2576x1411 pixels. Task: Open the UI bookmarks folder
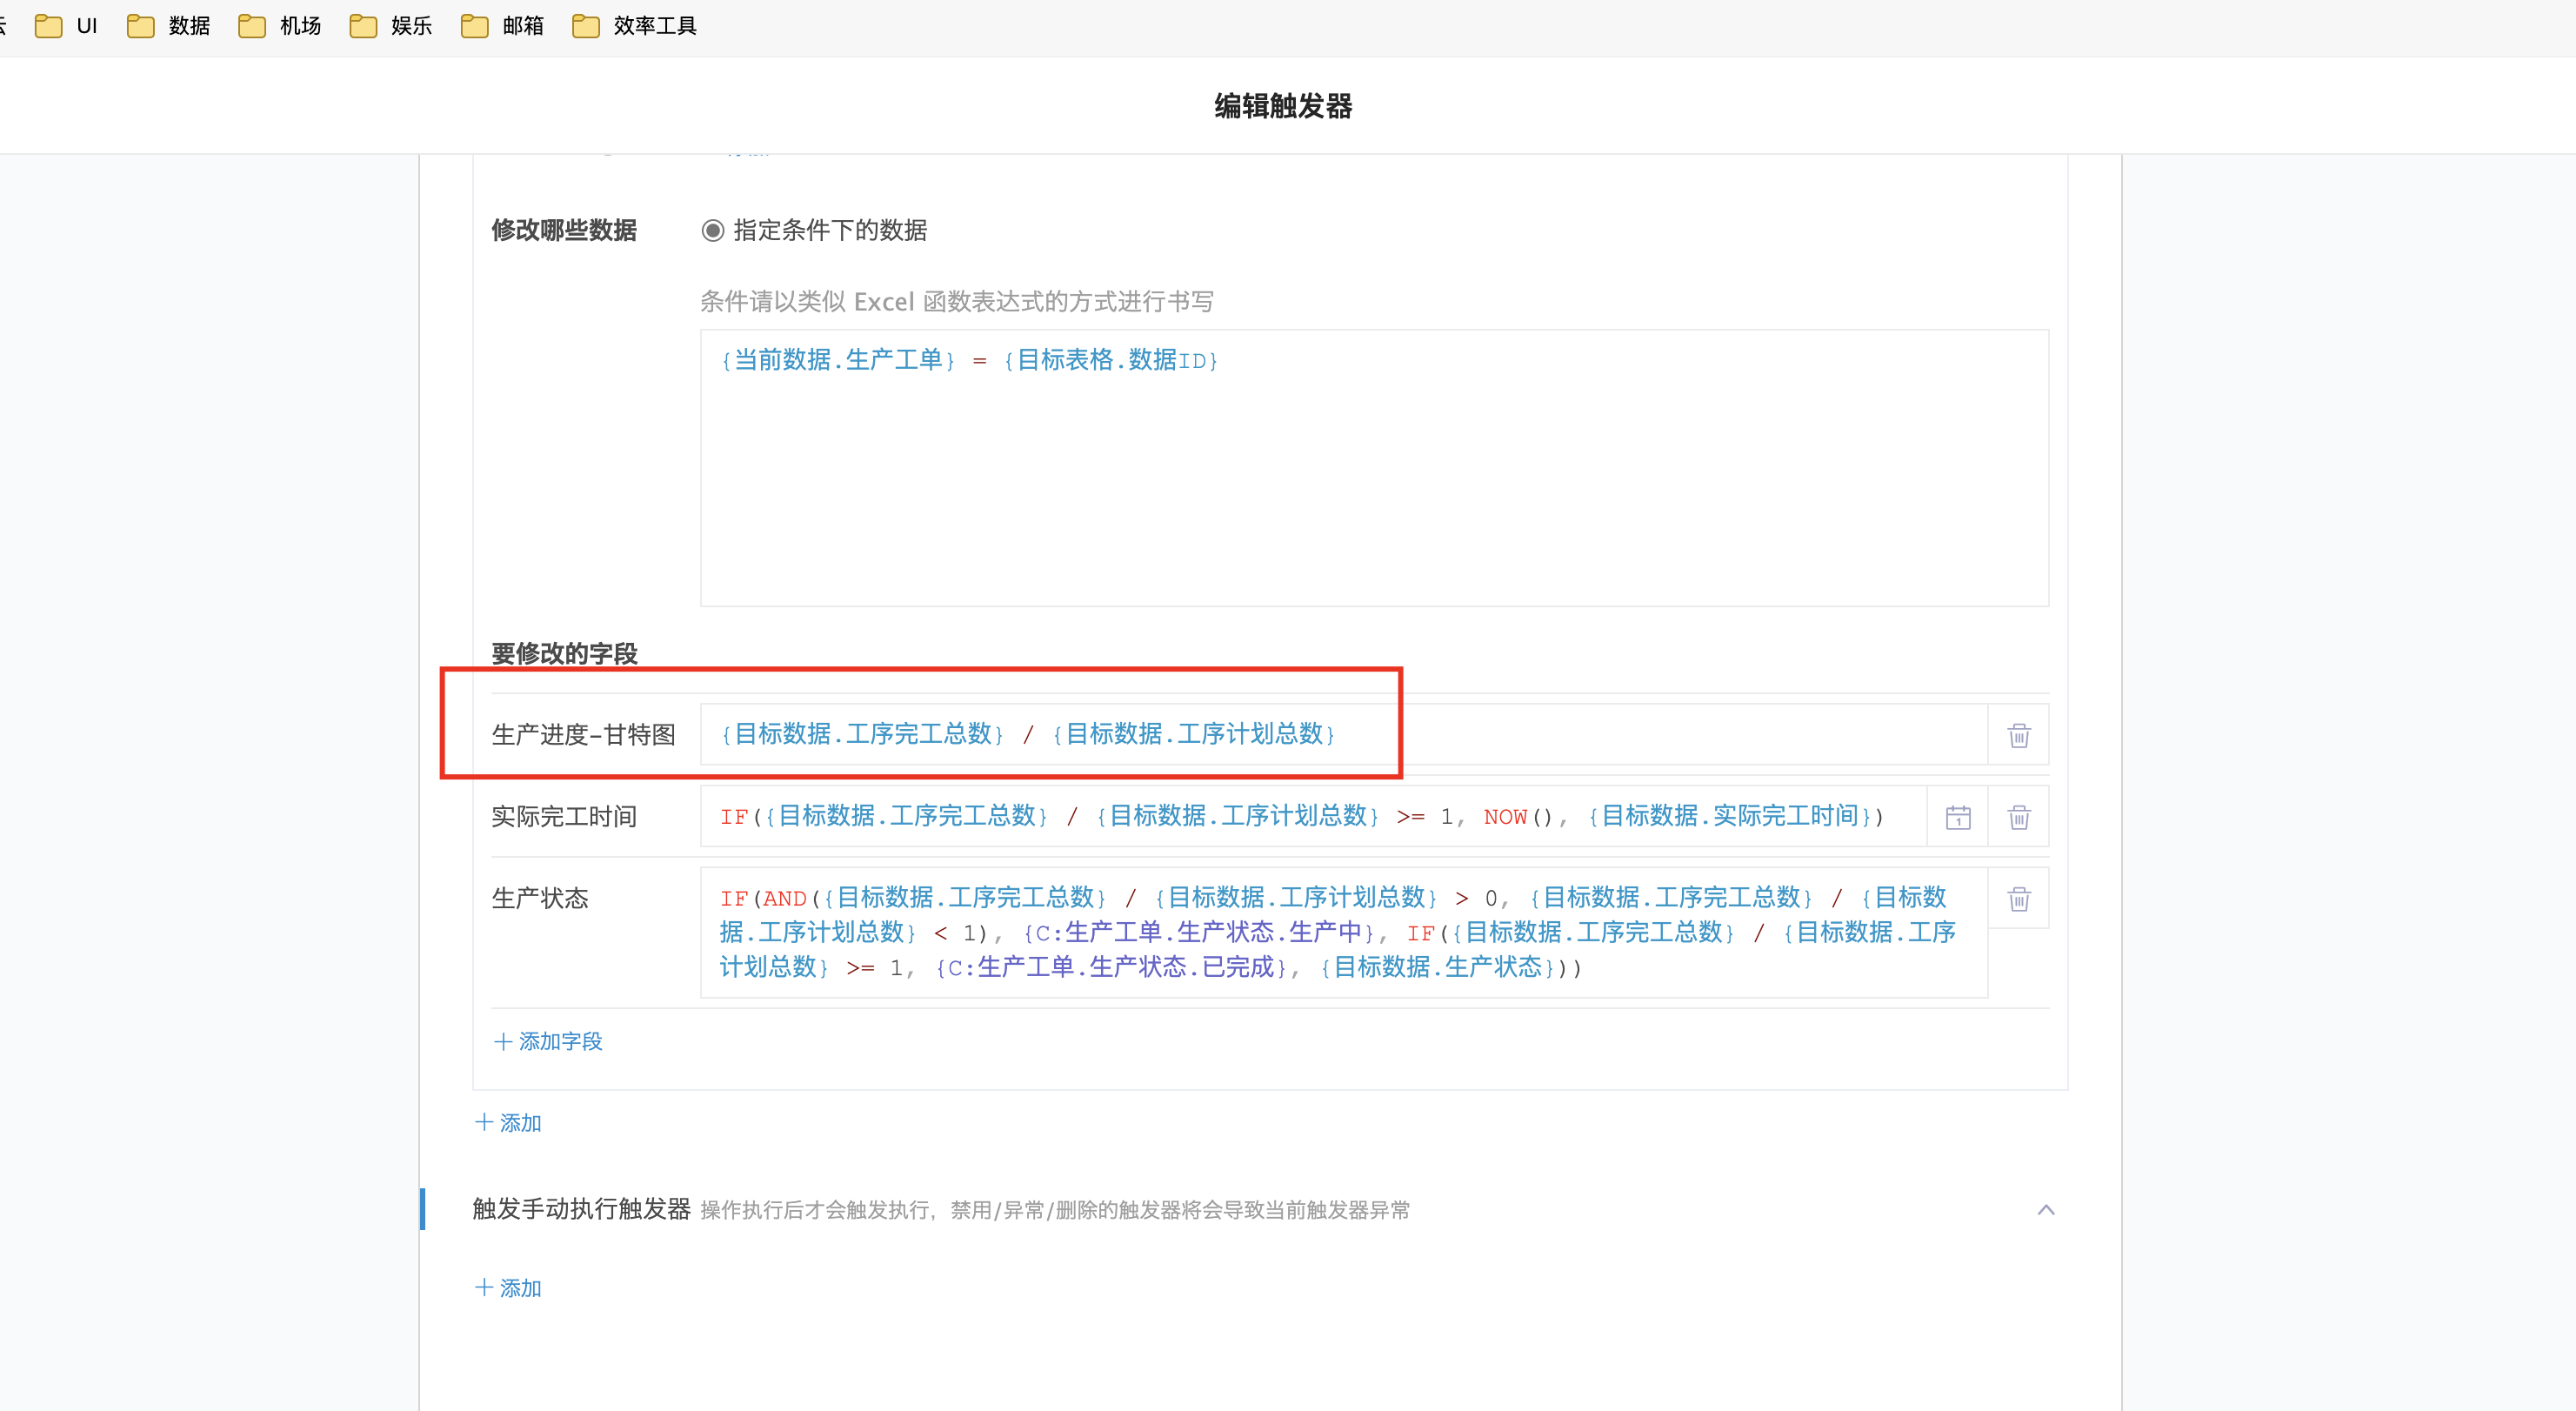point(66,26)
